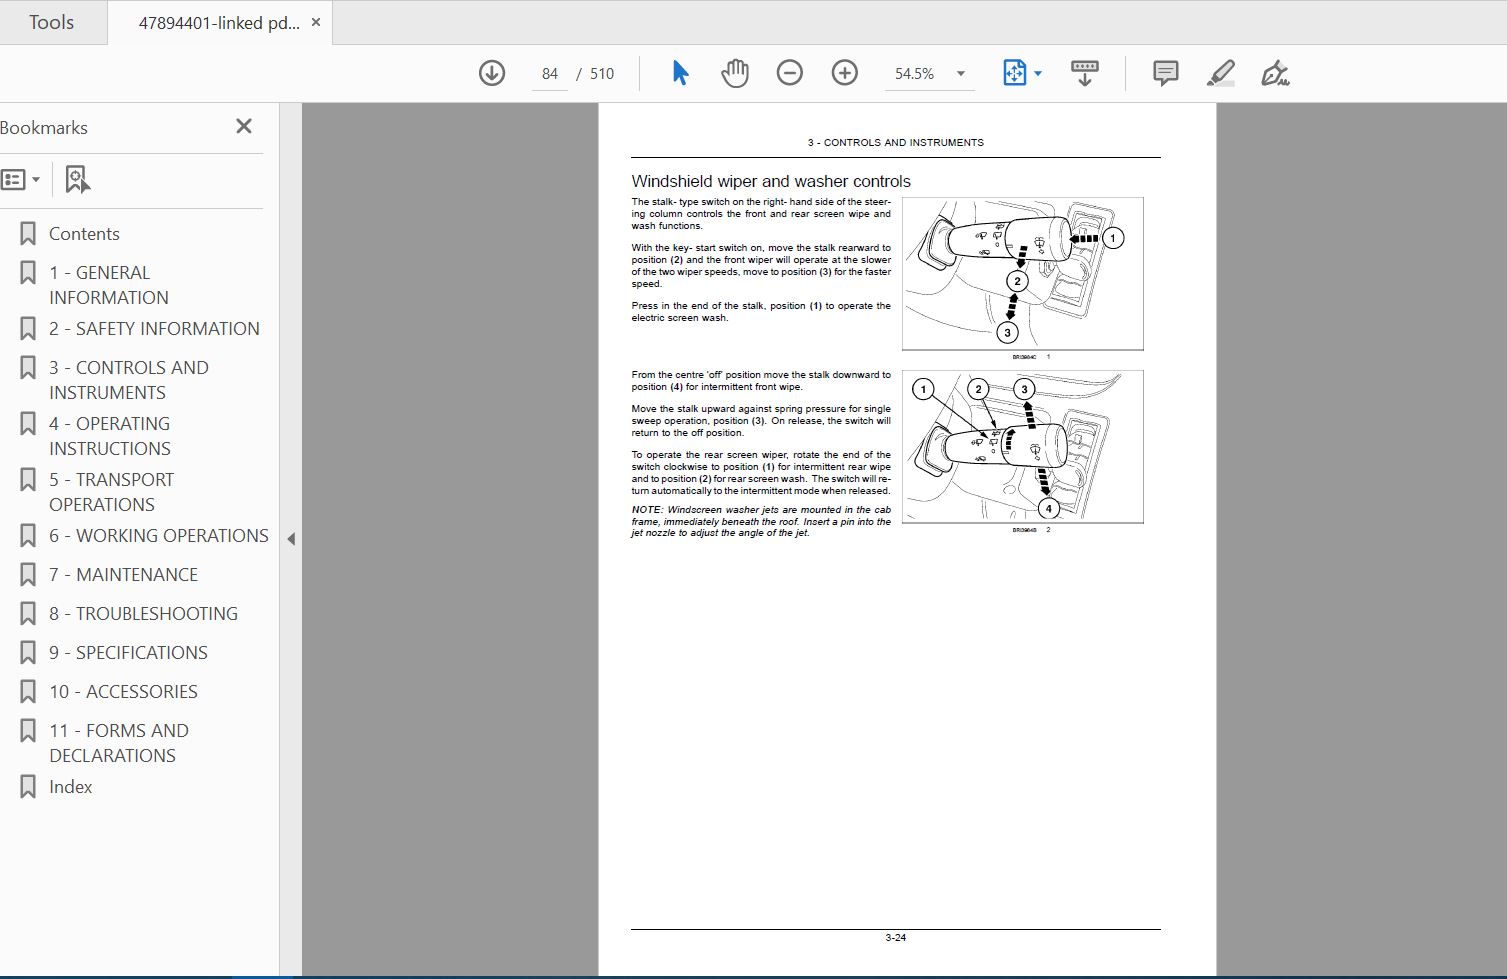
Task: Click the page number input field
Action: tap(550, 74)
